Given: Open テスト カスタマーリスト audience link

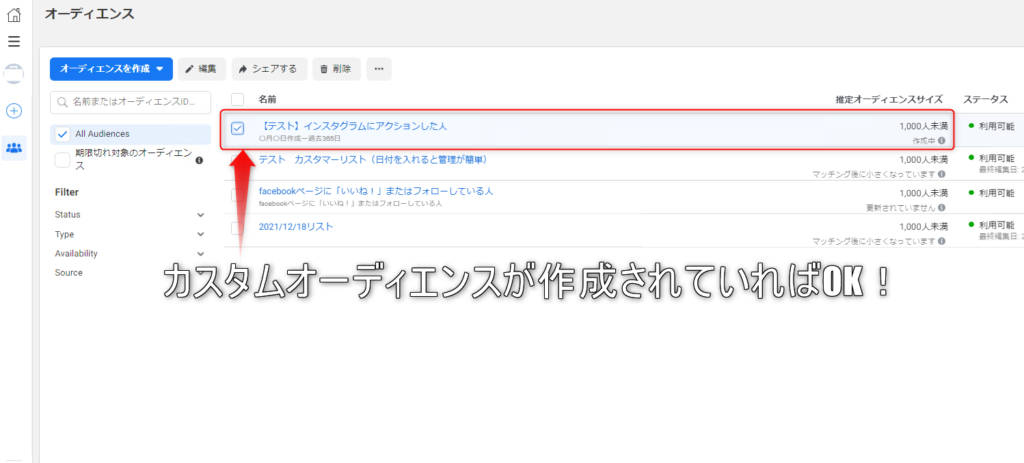Looking at the screenshot, I should point(373,159).
